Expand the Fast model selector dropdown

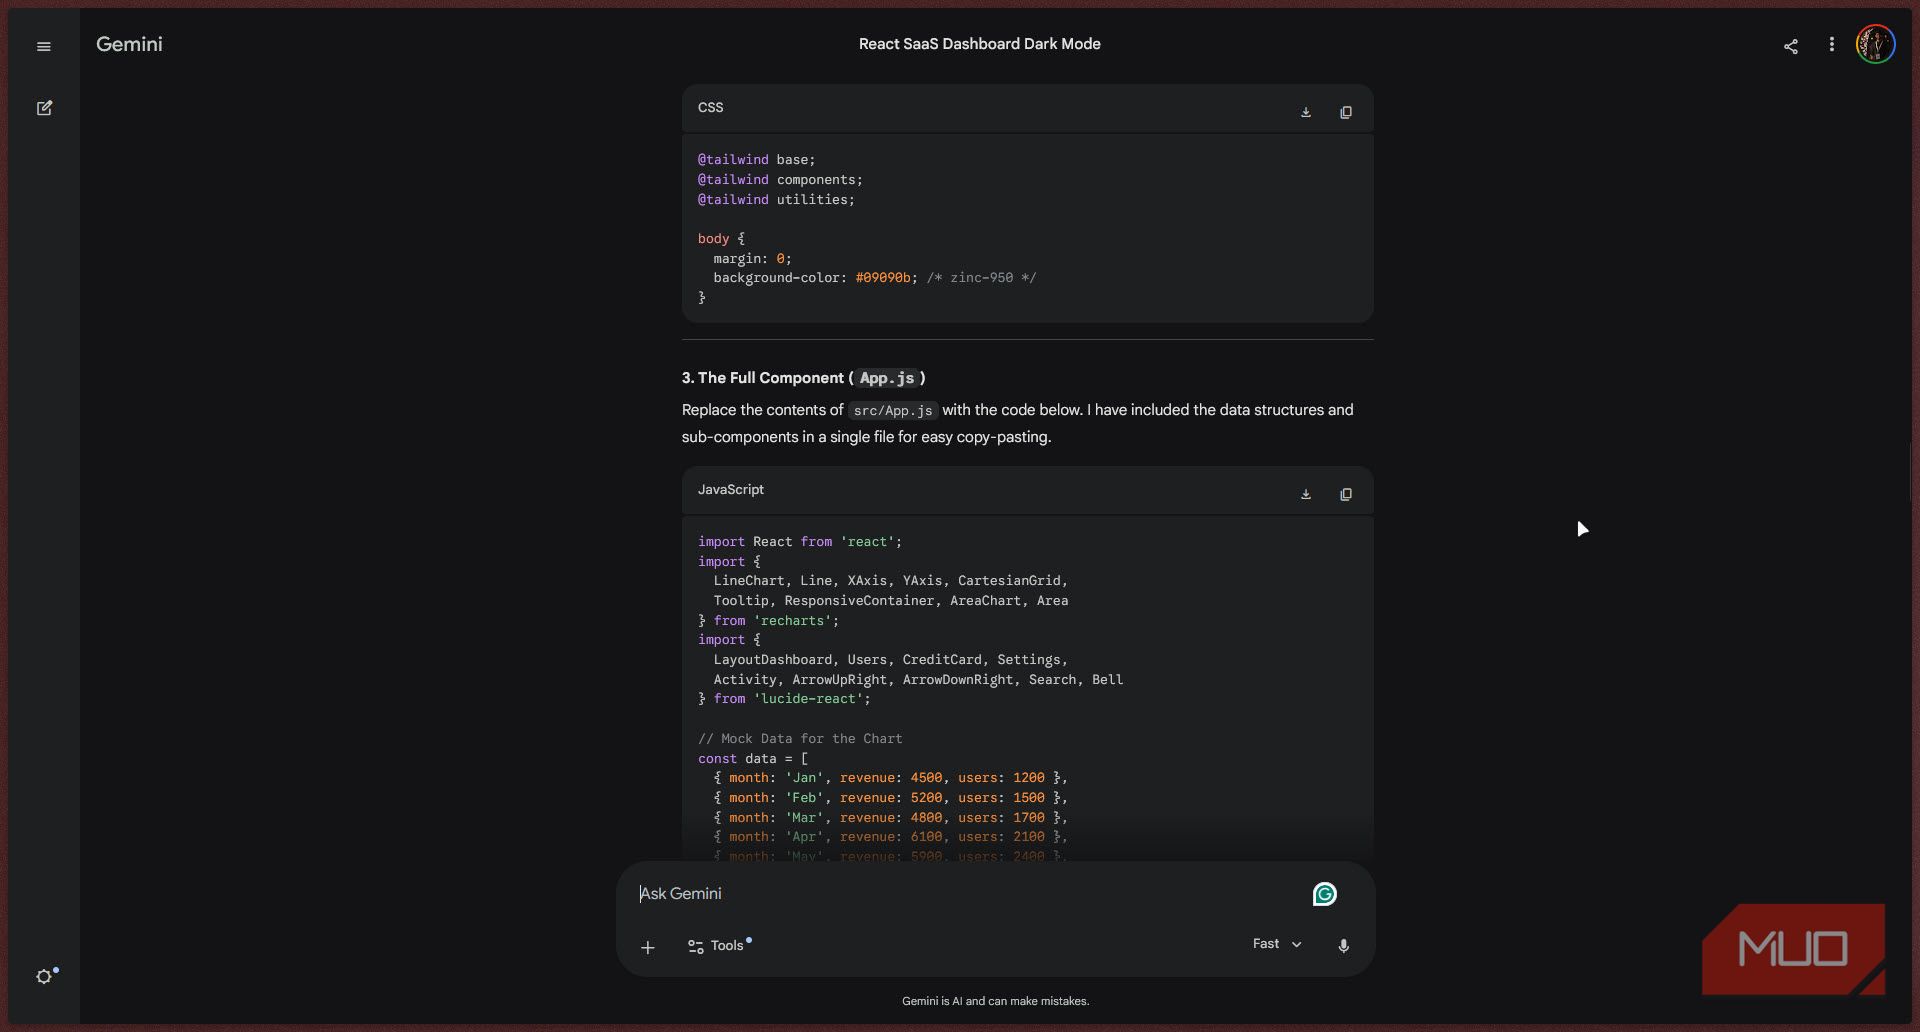1277,944
